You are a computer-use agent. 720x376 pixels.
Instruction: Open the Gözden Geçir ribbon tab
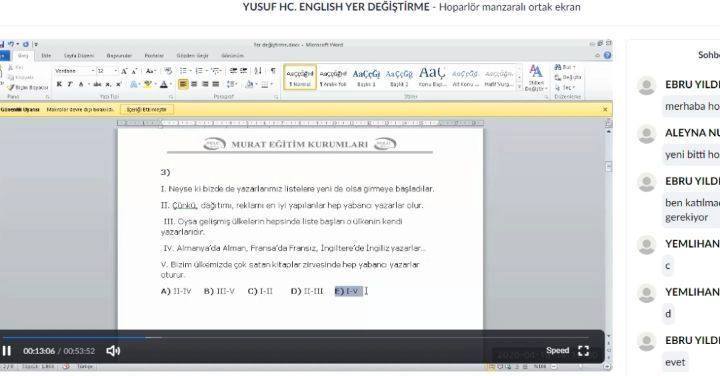pos(192,56)
